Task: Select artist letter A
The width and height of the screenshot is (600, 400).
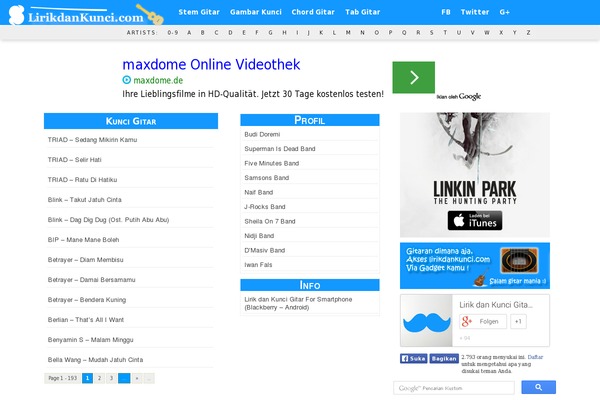Action: pos(189,33)
